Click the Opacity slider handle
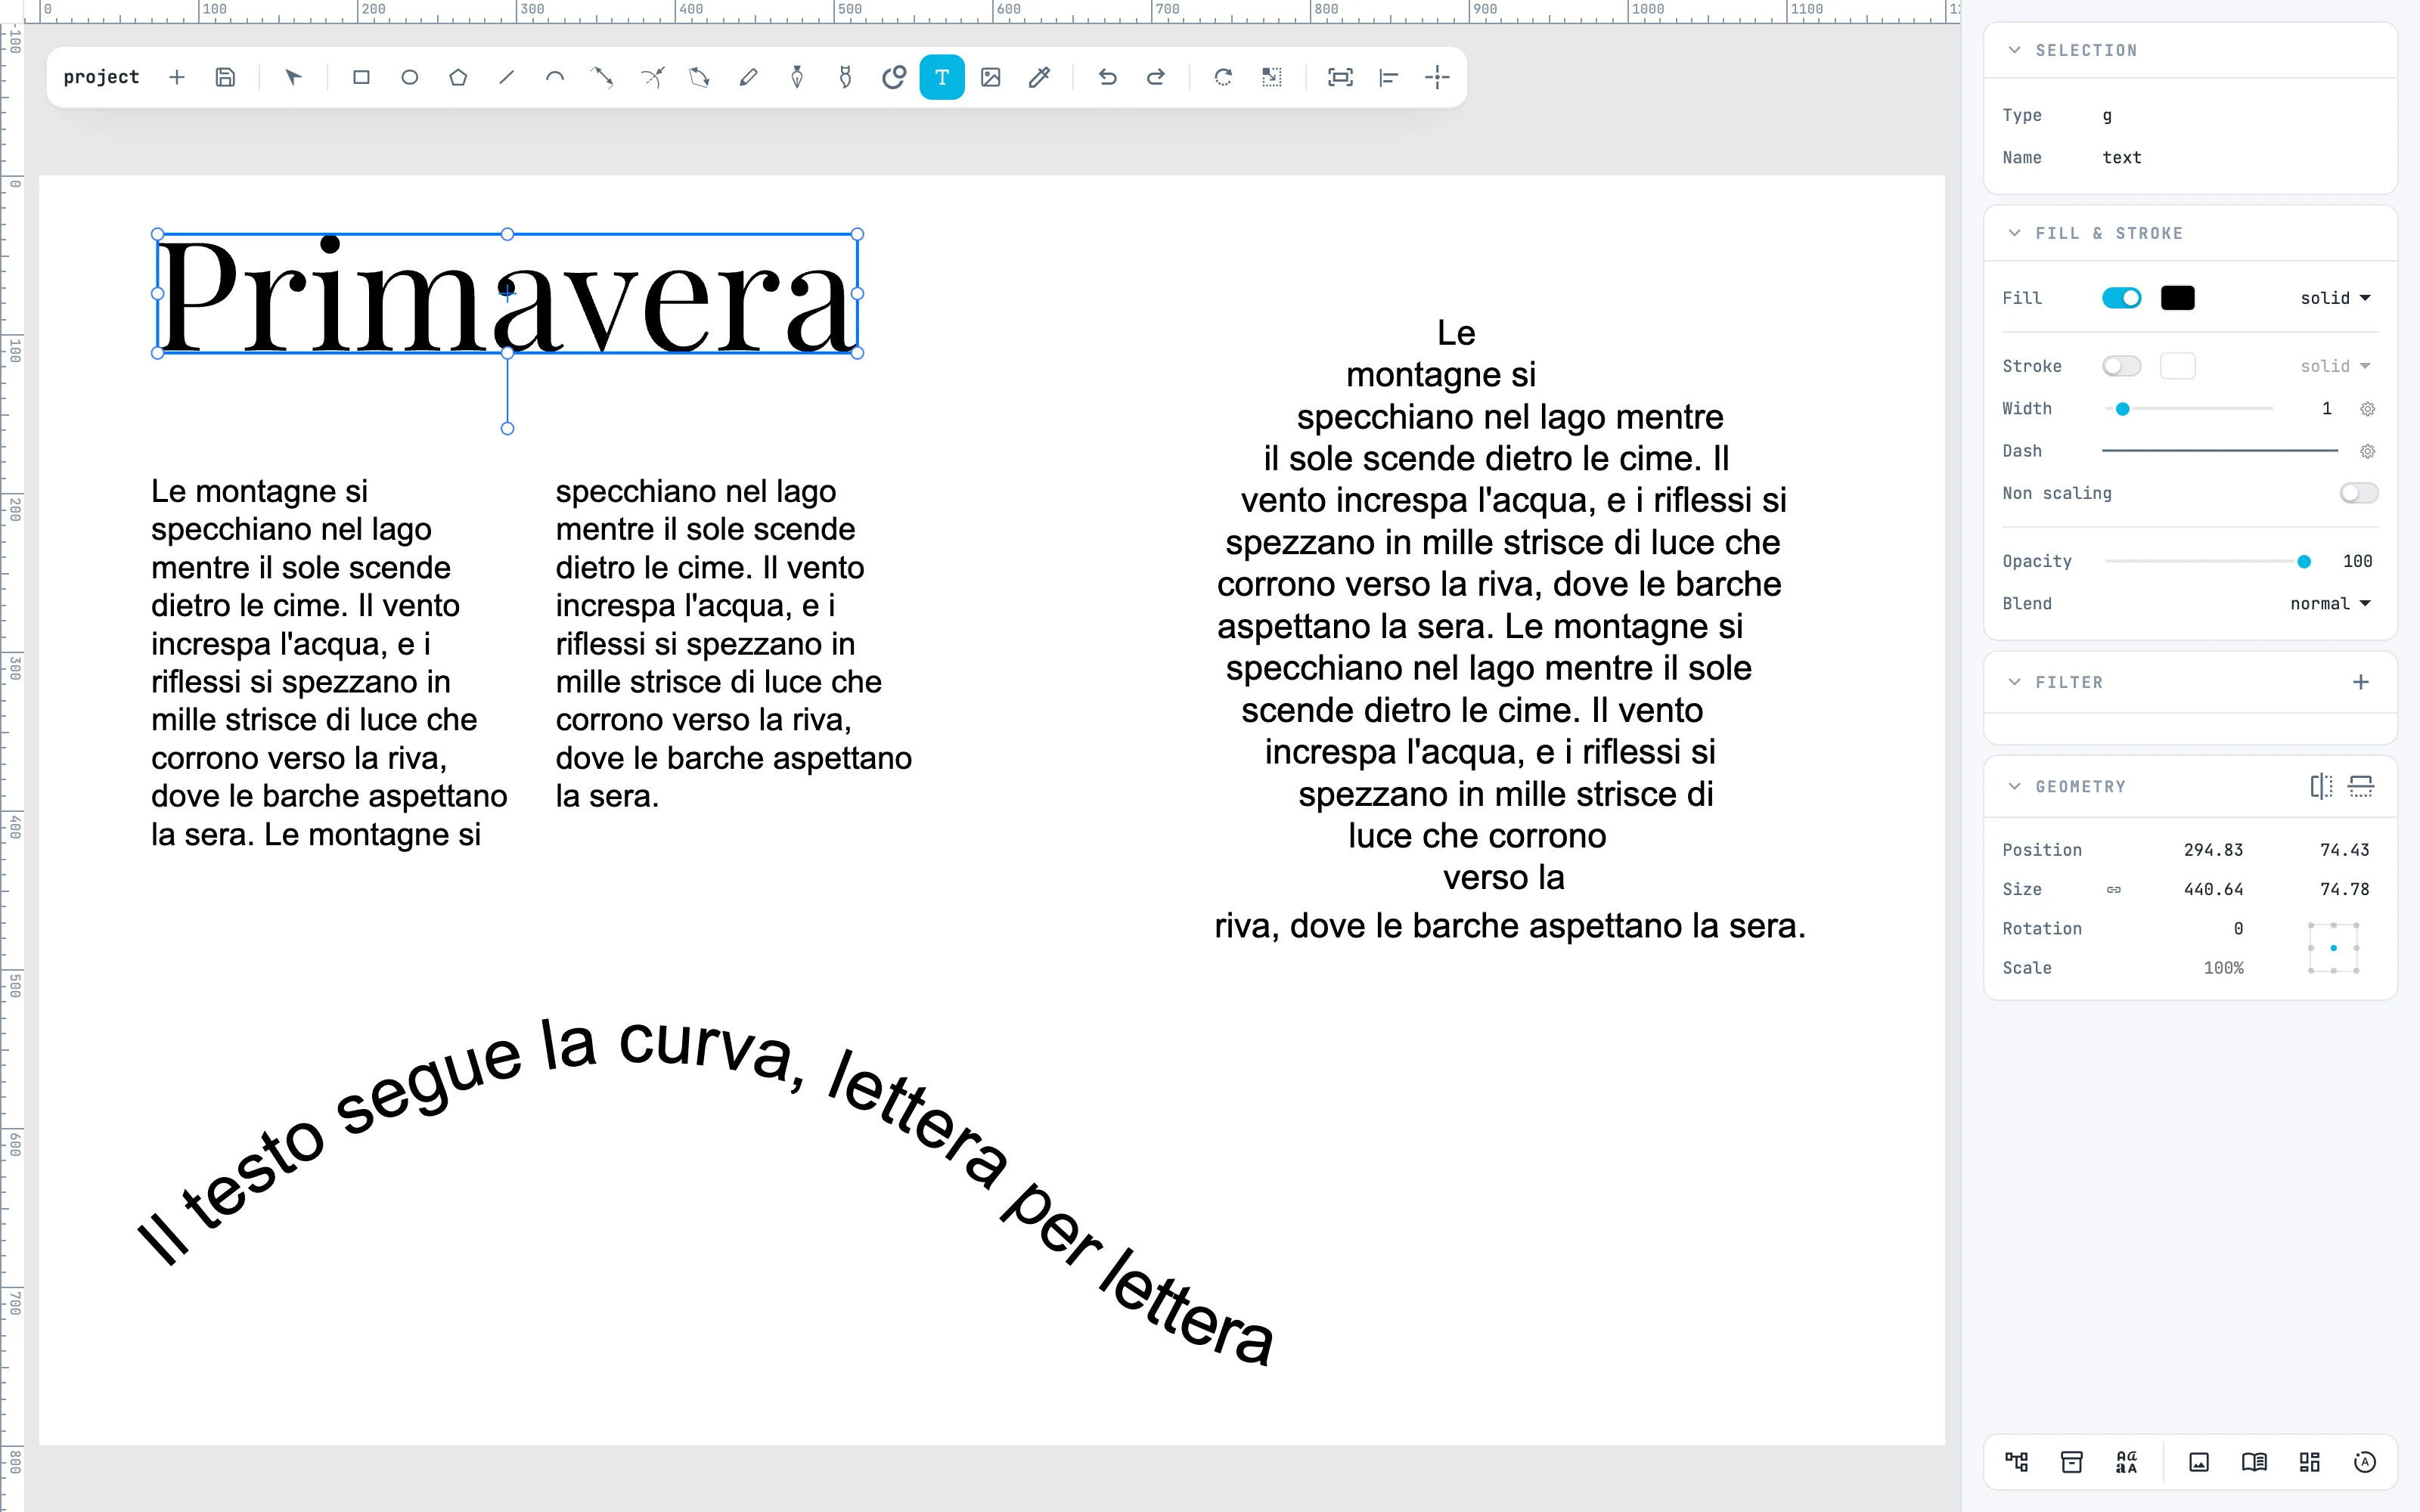This screenshot has height=1512, width=2420. 2304,561
